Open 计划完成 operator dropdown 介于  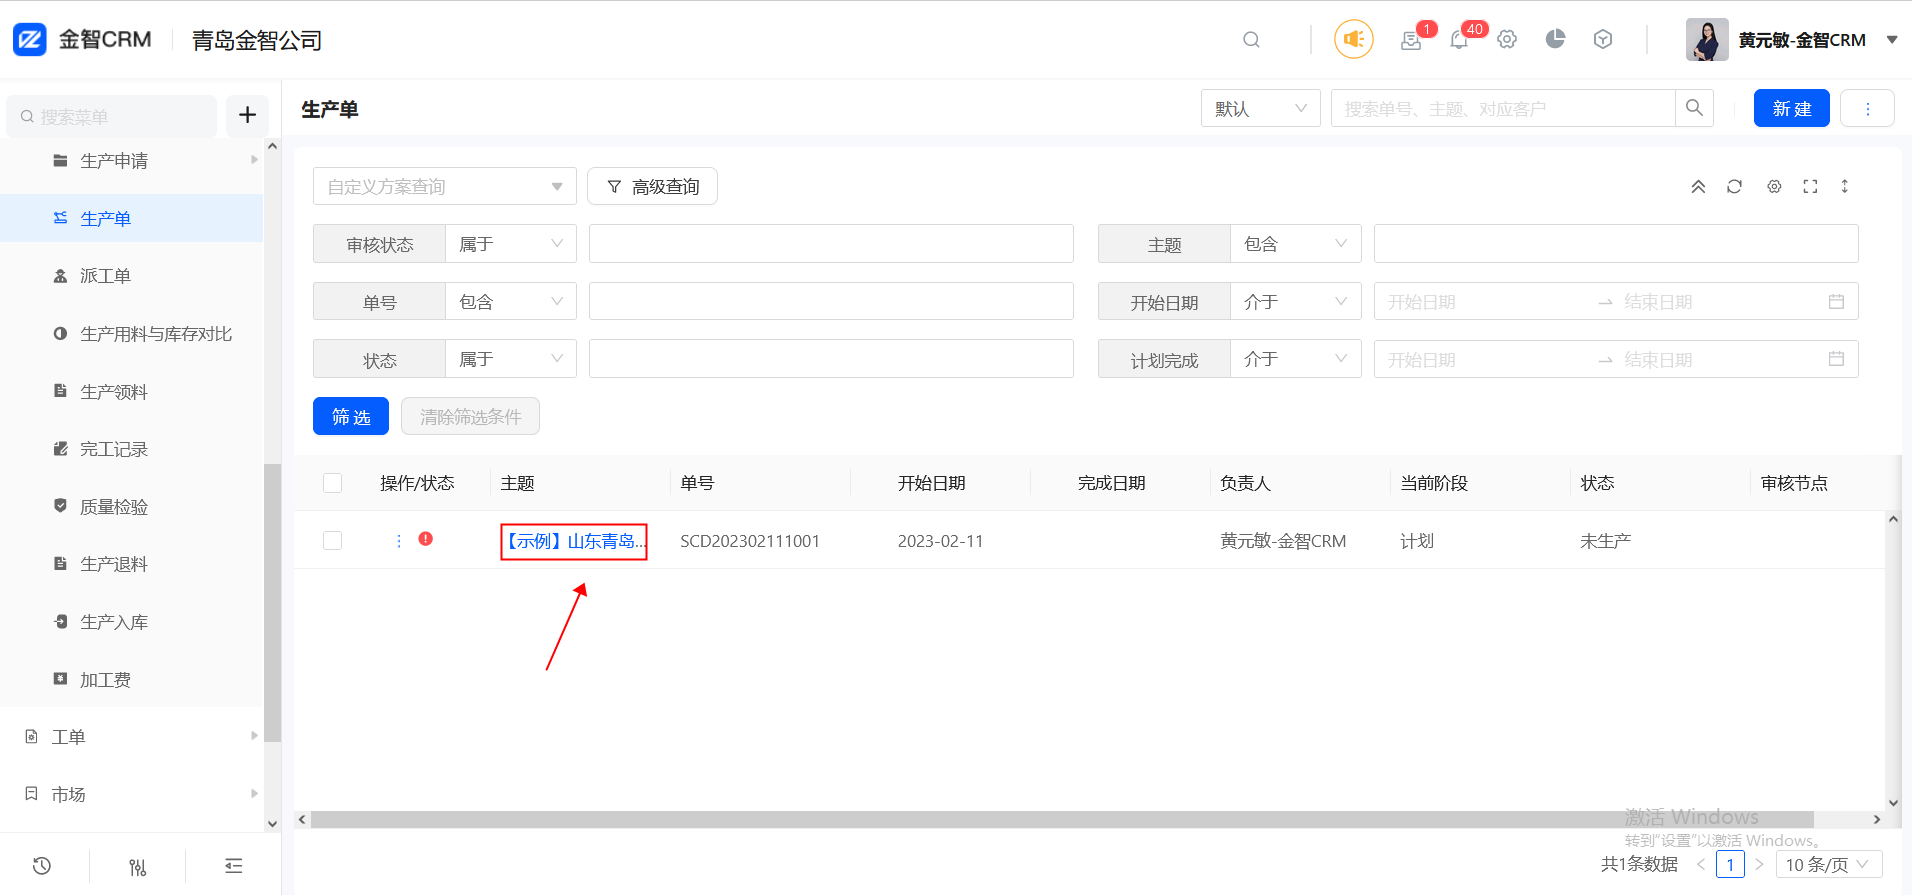pyautogui.click(x=1296, y=359)
